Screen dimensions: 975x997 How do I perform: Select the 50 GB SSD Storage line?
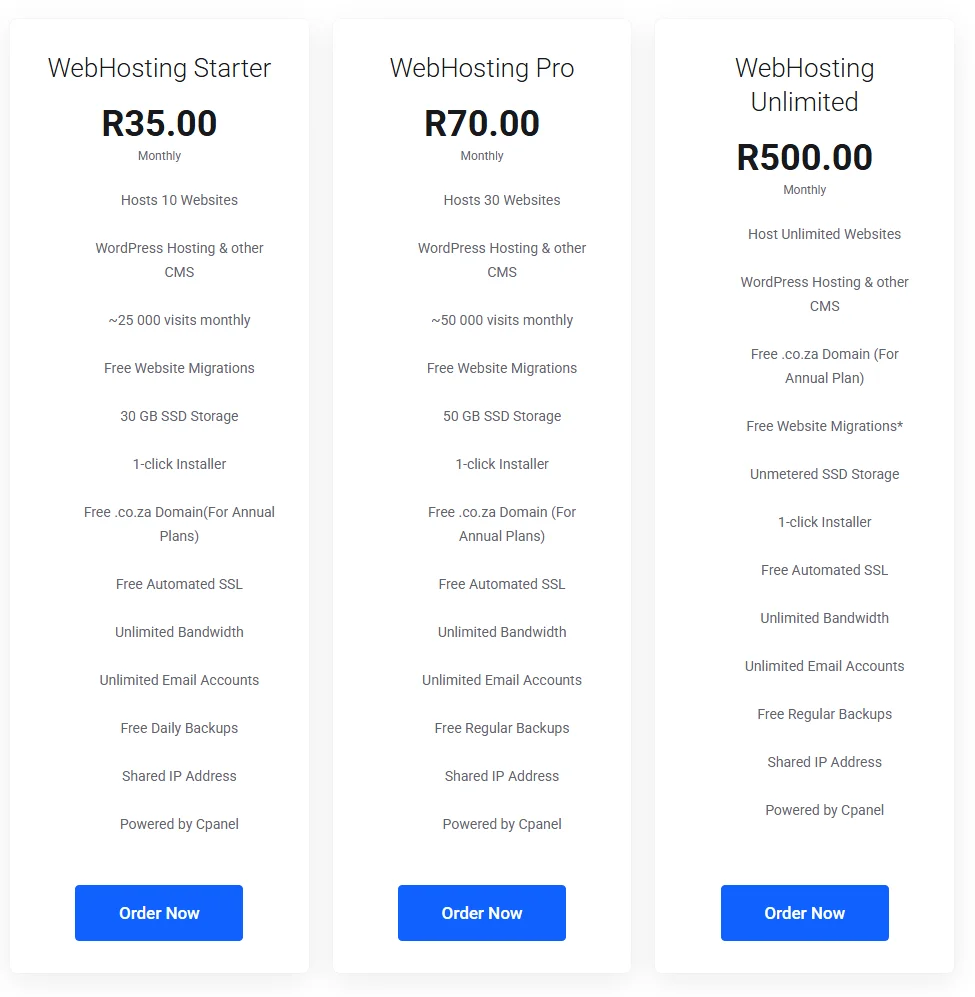click(502, 416)
